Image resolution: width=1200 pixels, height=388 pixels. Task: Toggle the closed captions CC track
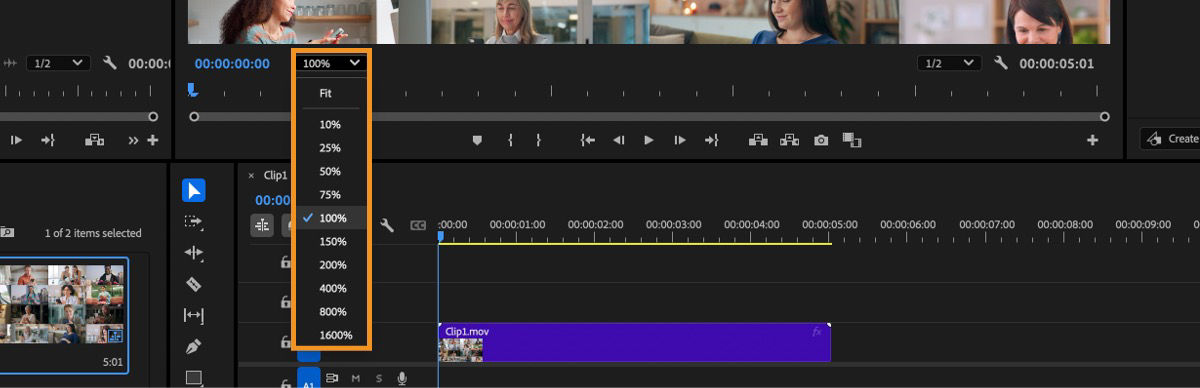418,226
